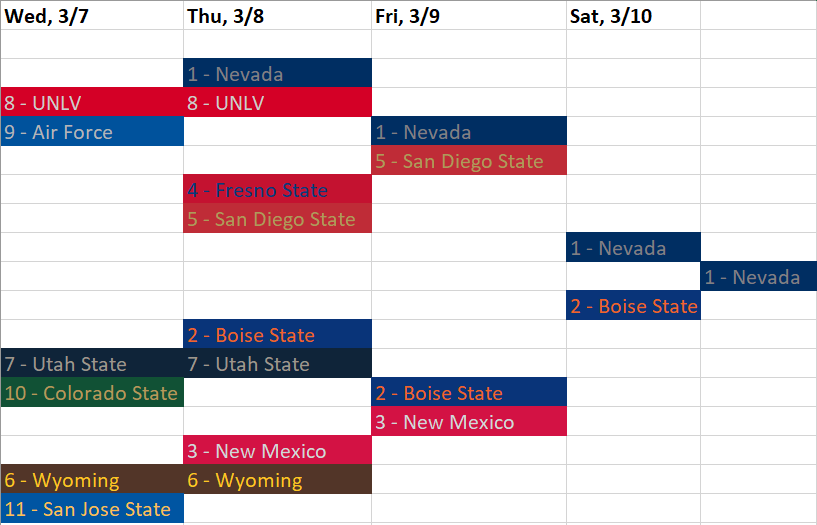Click 8 - UNLV in the Thu, 3/8 column
This screenshot has height=525, width=817.
click(x=277, y=103)
